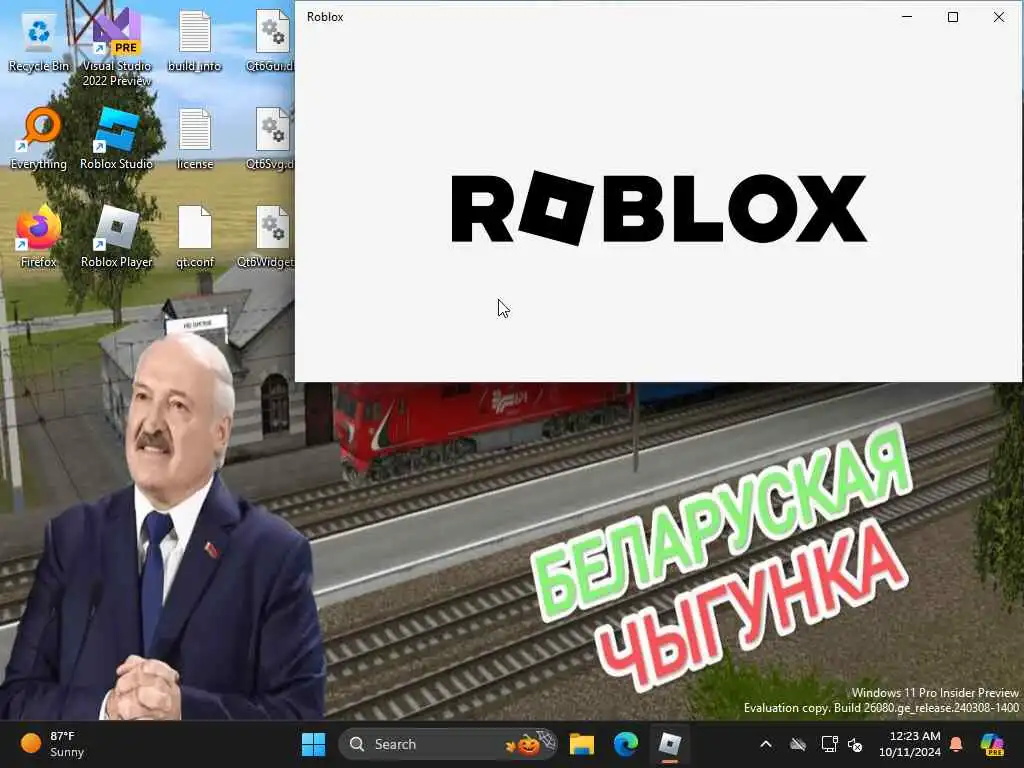Launch Firefox from the desktop

pos(39,236)
